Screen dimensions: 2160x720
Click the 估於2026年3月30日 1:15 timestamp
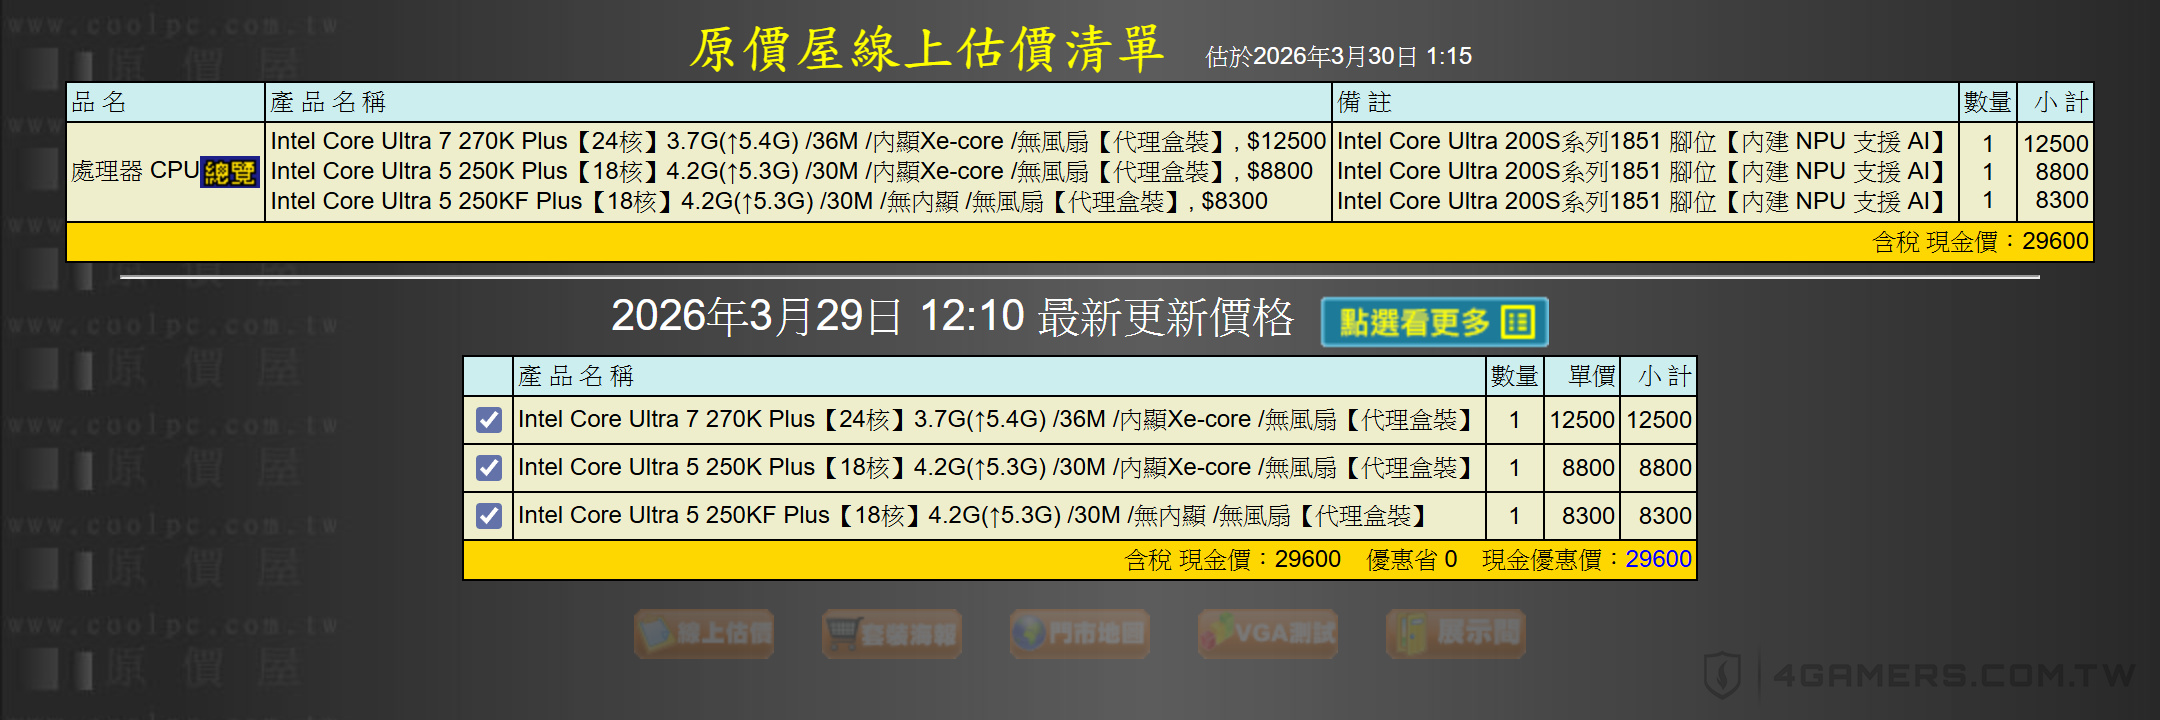coord(1339,56)
